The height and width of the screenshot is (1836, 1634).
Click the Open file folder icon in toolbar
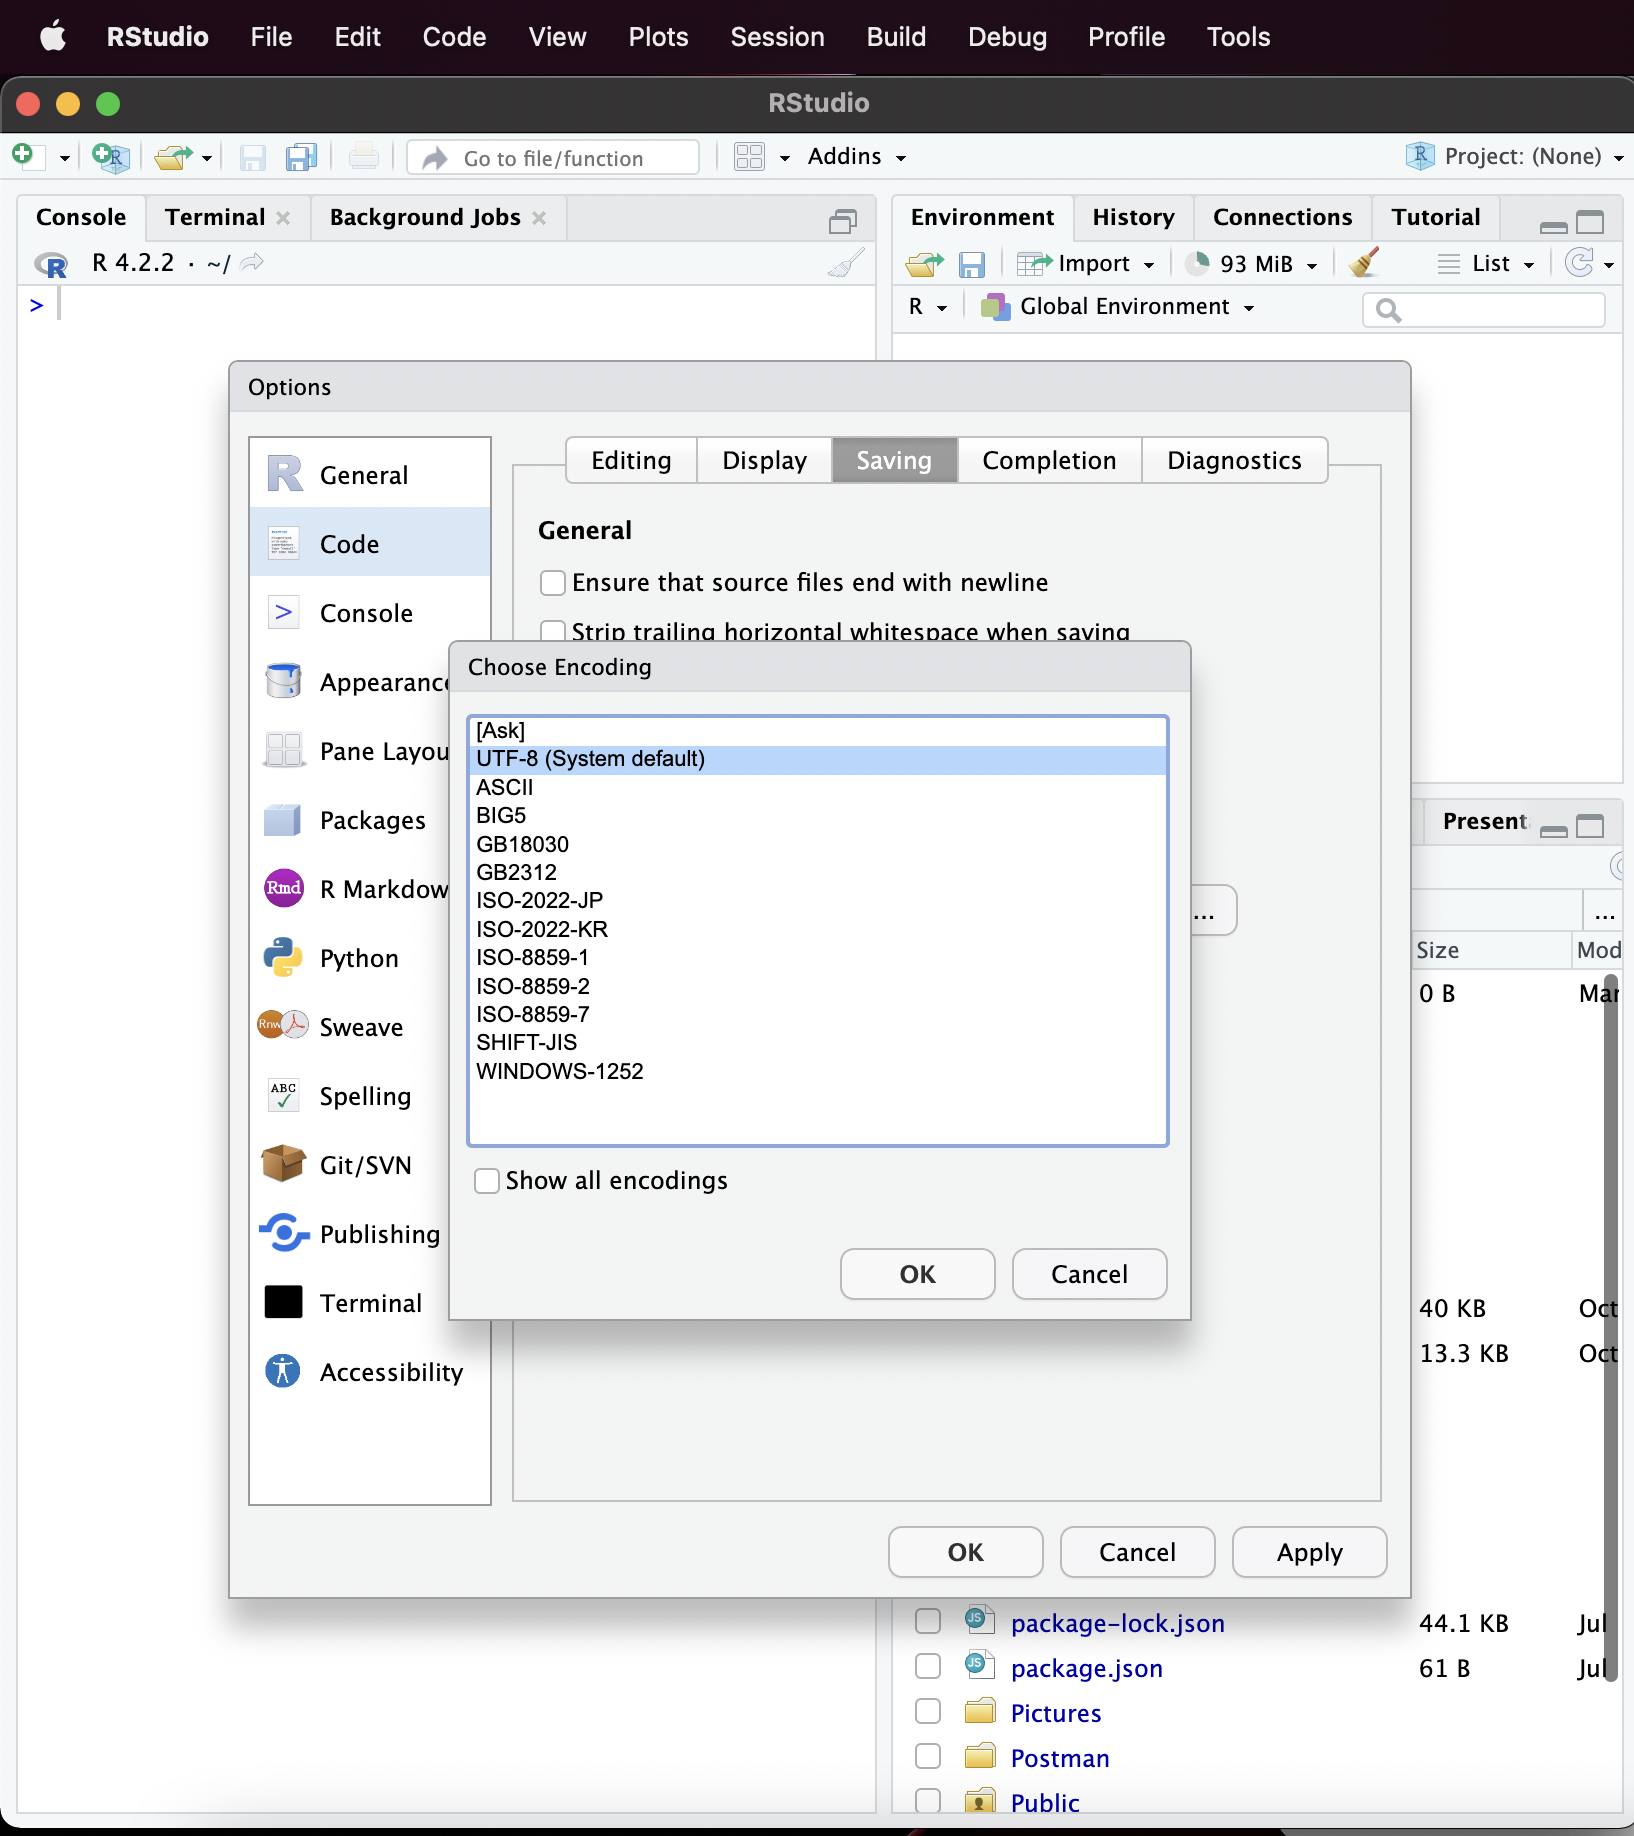pyautogui.click(x=174, y=157)
